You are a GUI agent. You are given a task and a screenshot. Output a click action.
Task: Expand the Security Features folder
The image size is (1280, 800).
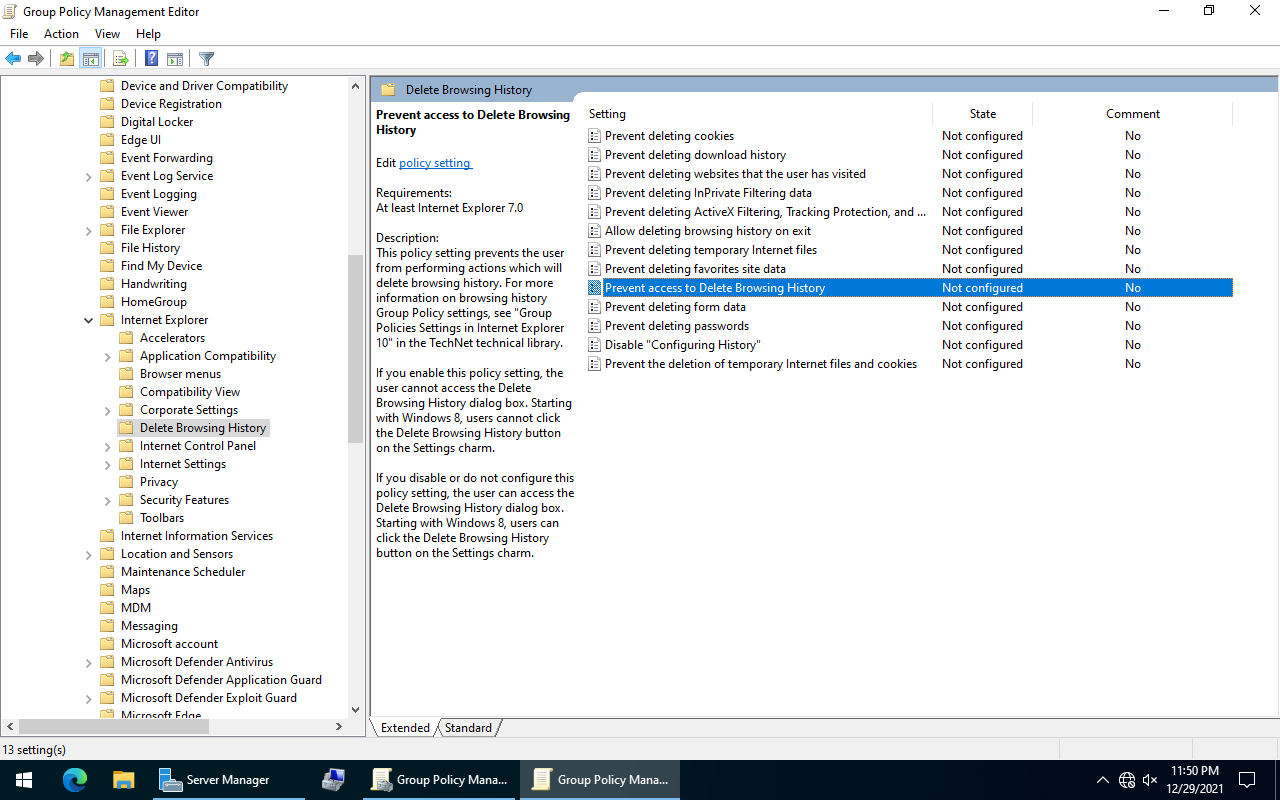106,499
